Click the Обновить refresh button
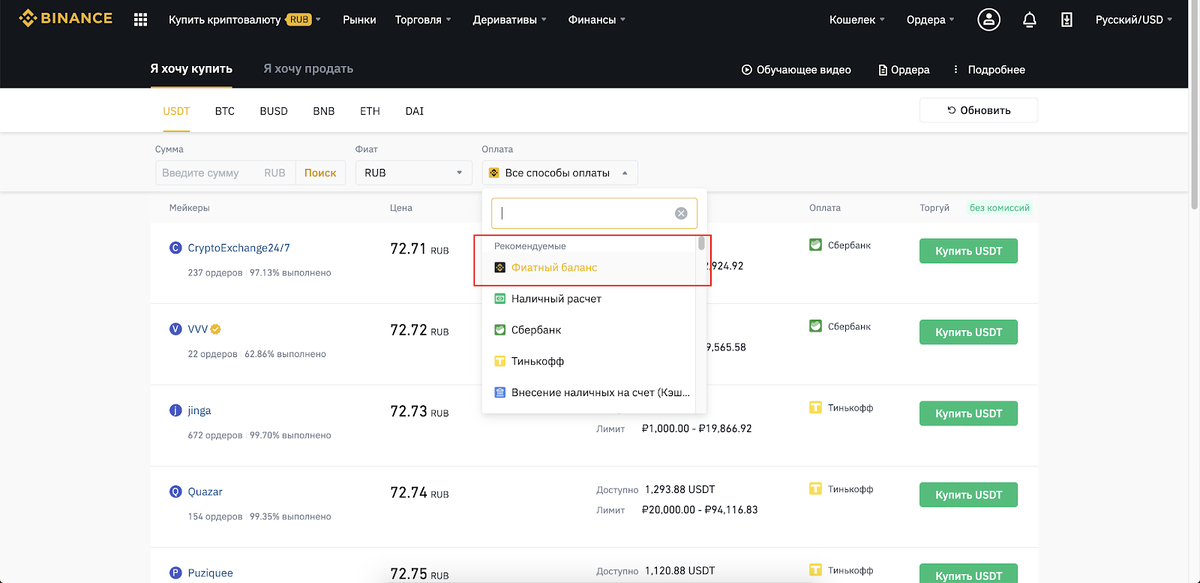Viewport: 1200px width, 583px height. coord(978,111)
